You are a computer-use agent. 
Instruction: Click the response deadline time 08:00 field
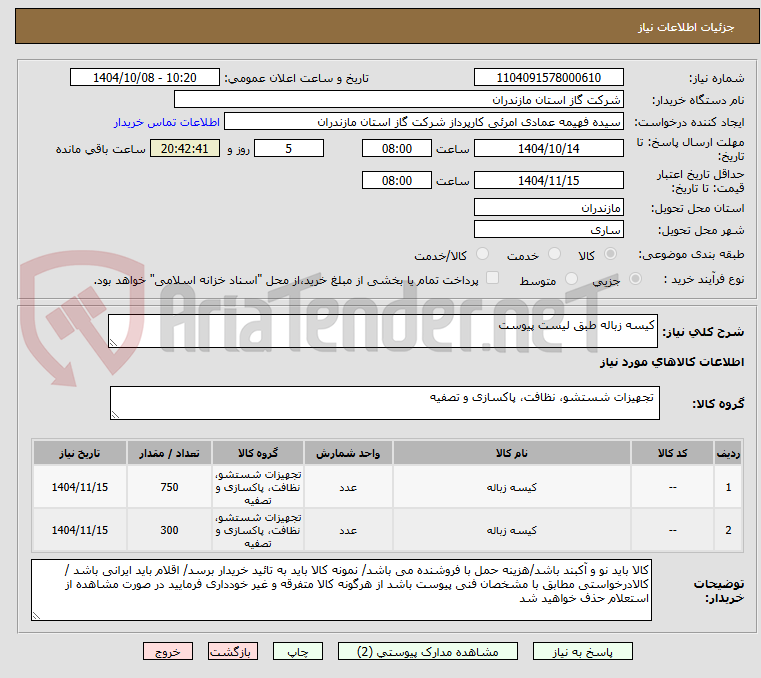(x=397, y=149)
